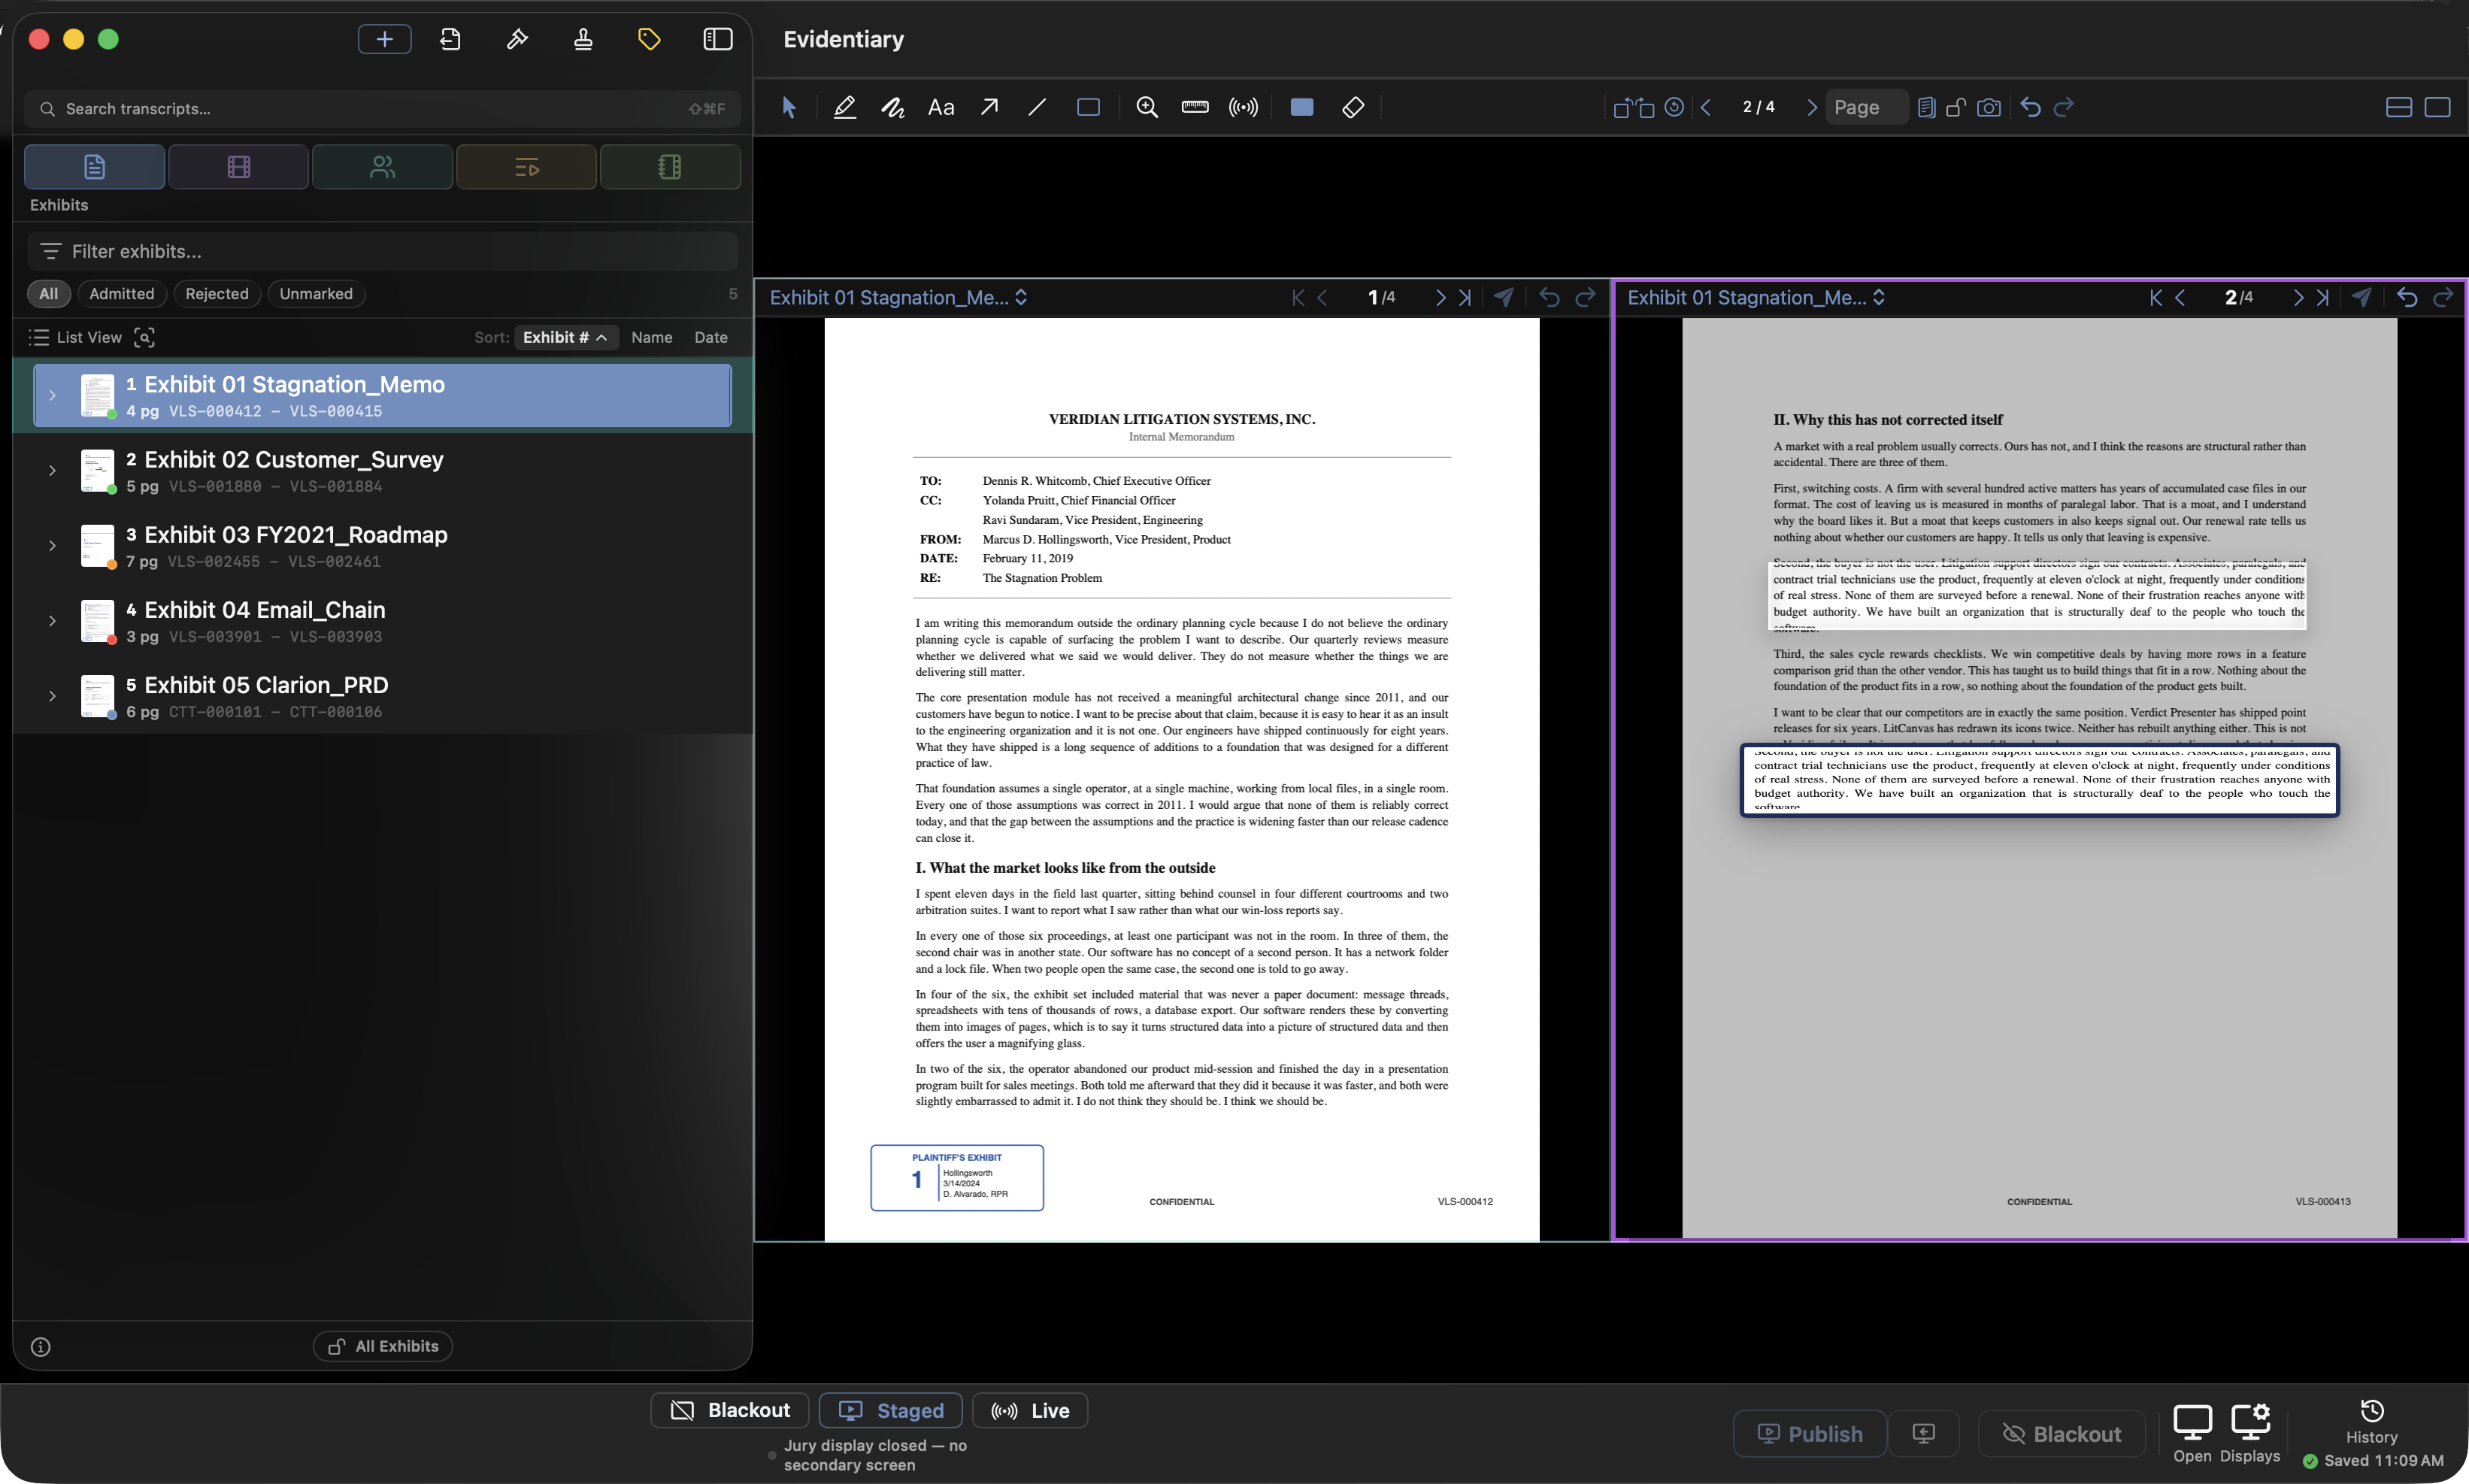Click the gavel icon in sidebar header
The height and width of the screenshot is (1484, 2469).
(x=516, y=39)
